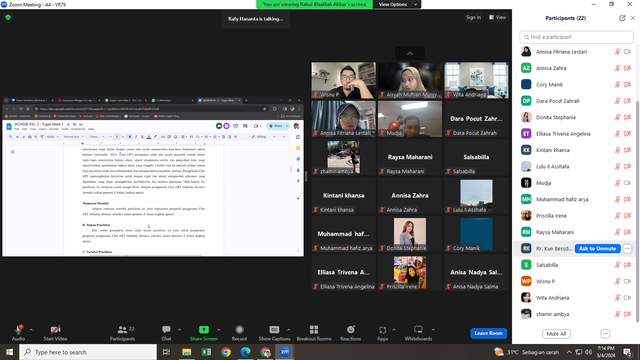Open share options caret beside Share Screen
This screenshot has width=640, height=360.
tap(219, 330)
